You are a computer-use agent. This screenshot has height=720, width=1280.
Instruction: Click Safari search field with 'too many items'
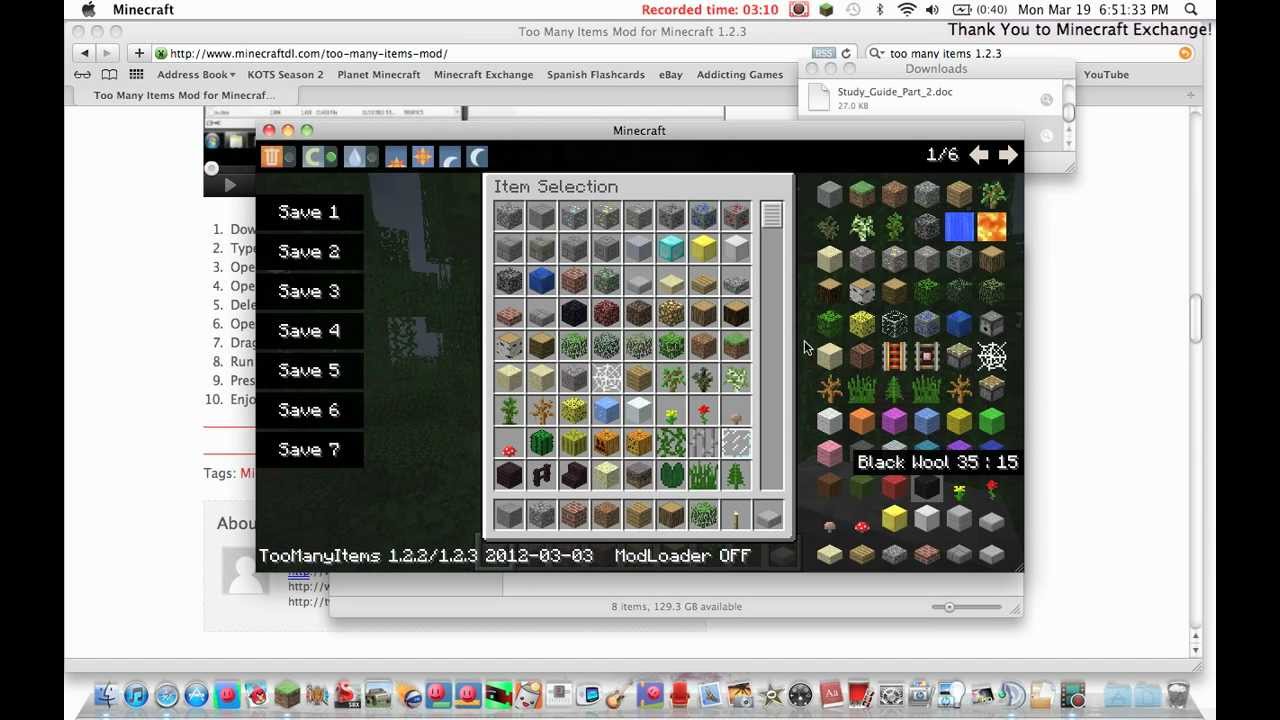[1030, 53]
